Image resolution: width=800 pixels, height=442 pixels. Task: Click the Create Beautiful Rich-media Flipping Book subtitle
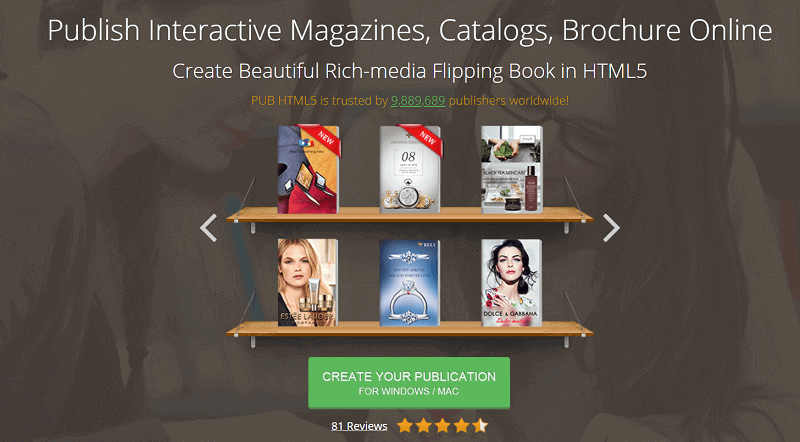(410, 71)
